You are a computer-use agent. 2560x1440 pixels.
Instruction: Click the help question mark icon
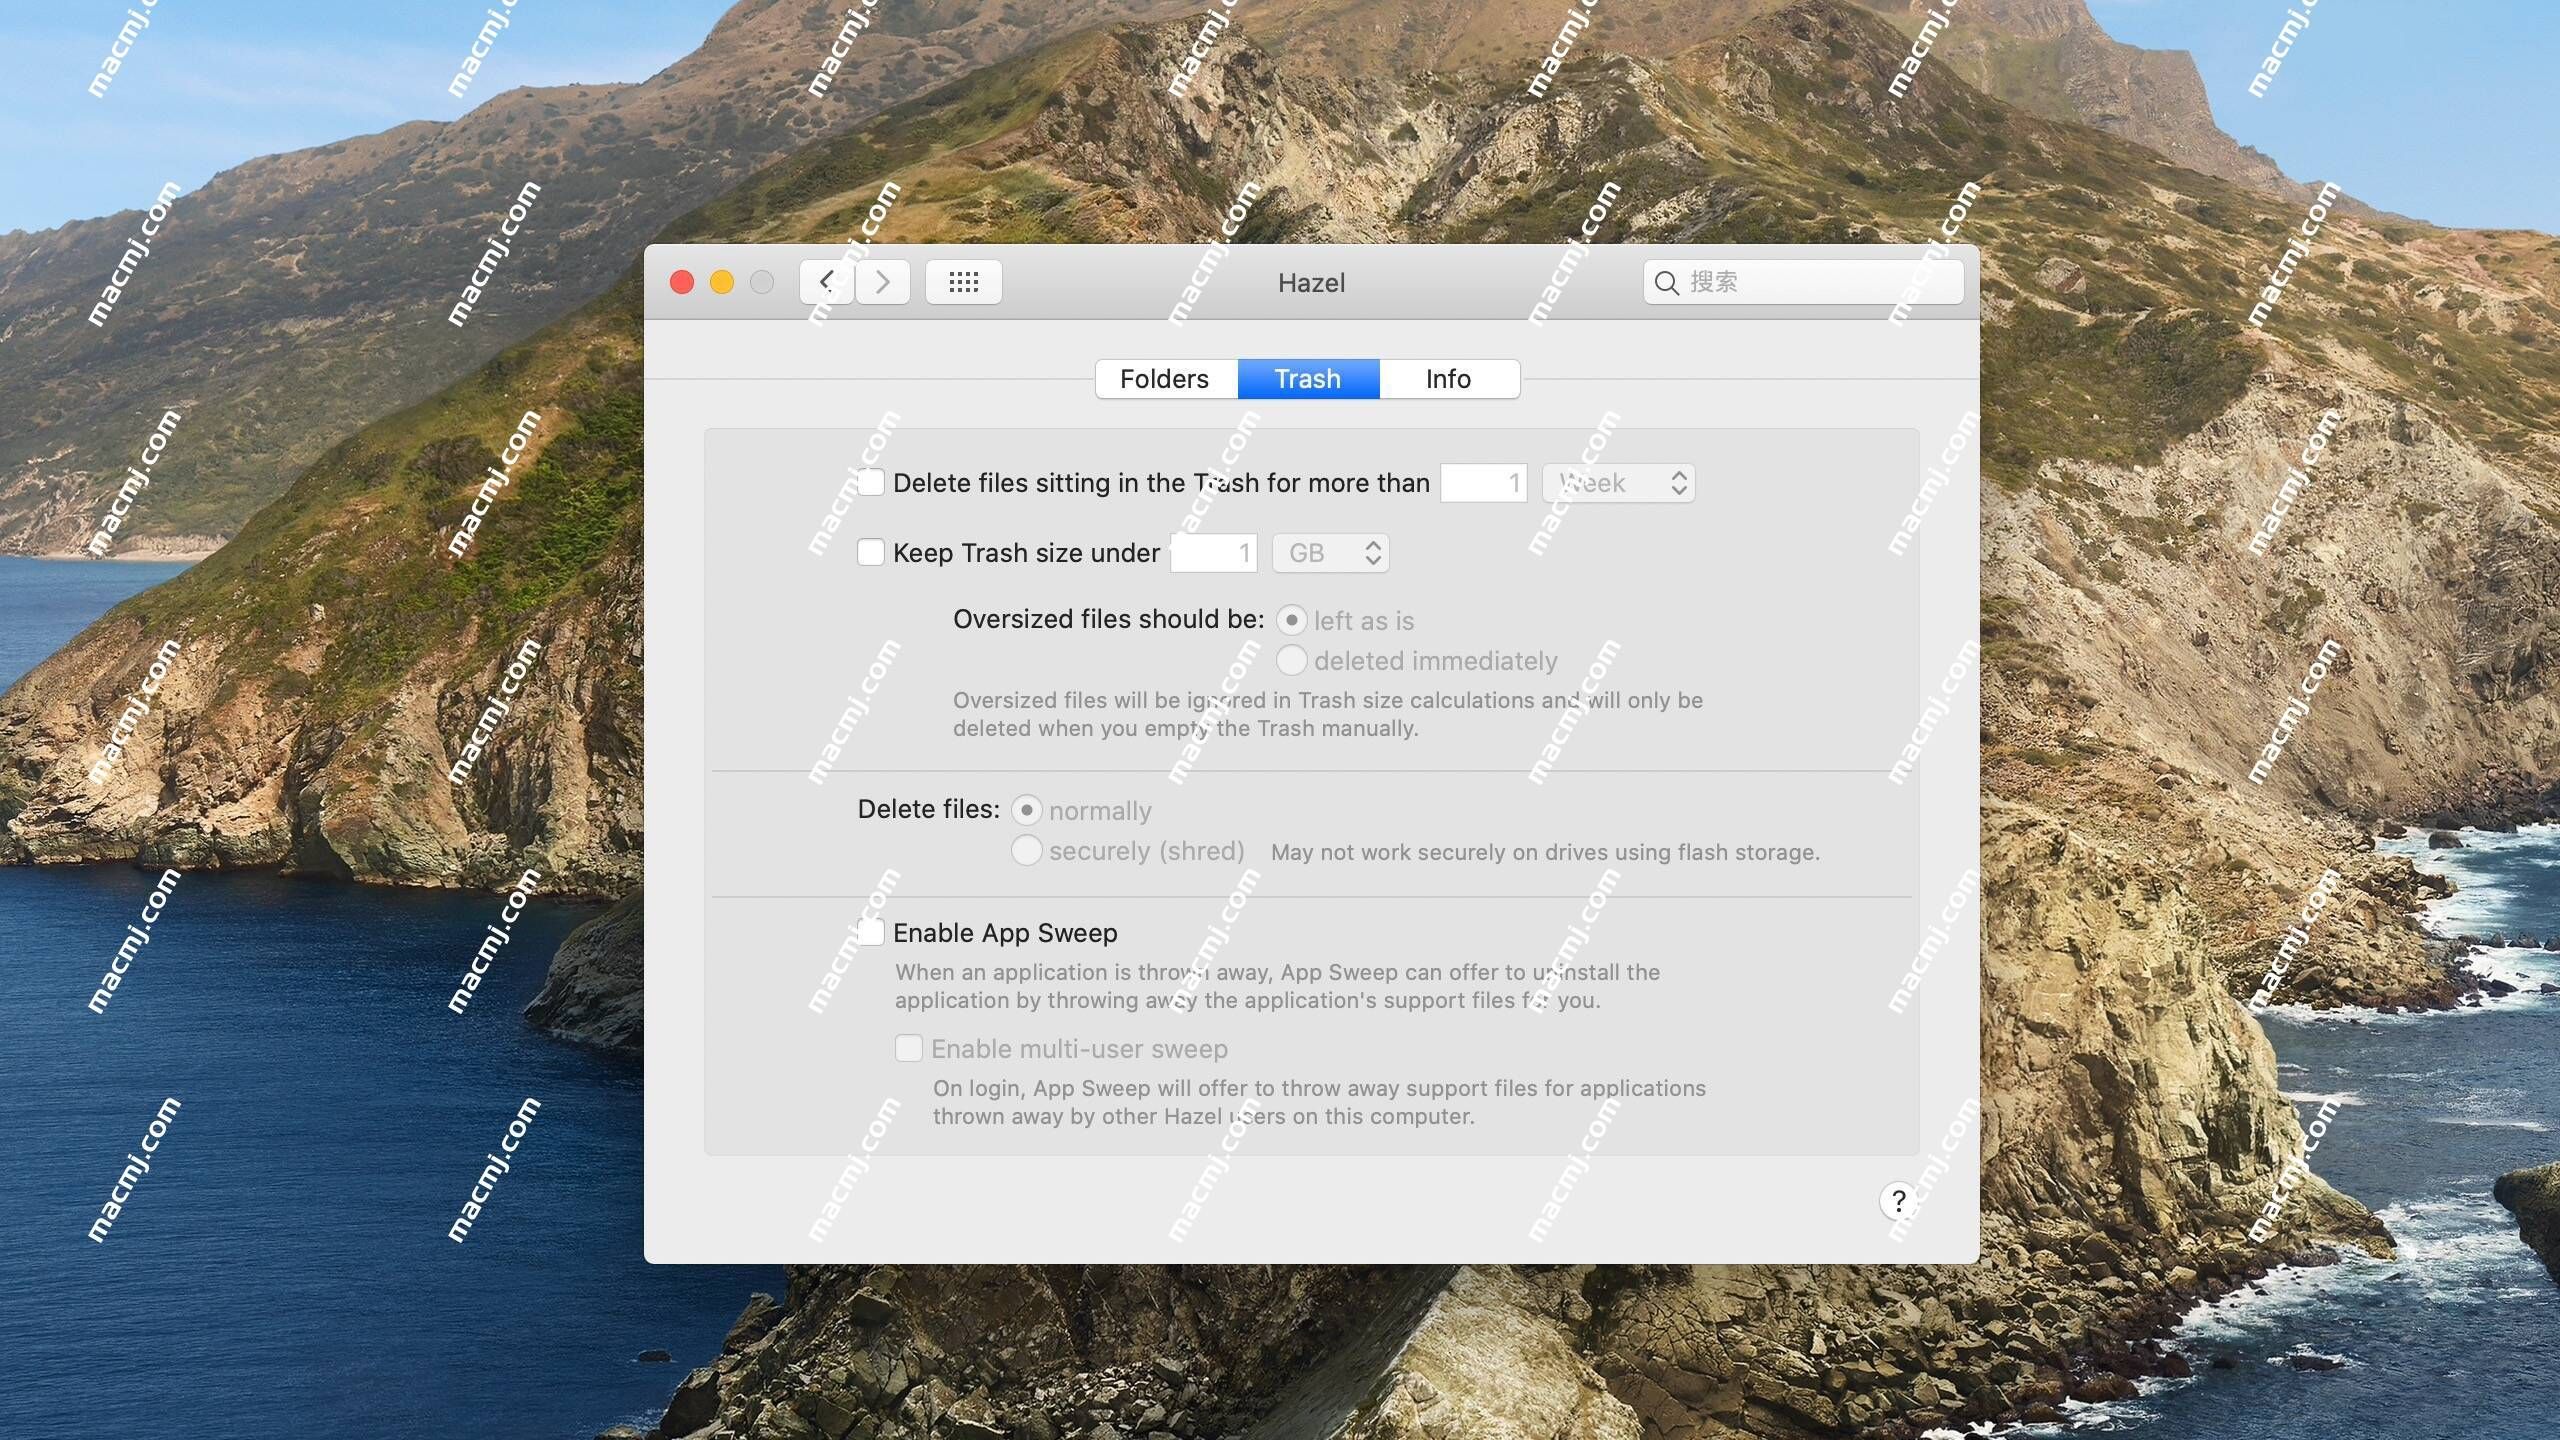[1895, 1199]
